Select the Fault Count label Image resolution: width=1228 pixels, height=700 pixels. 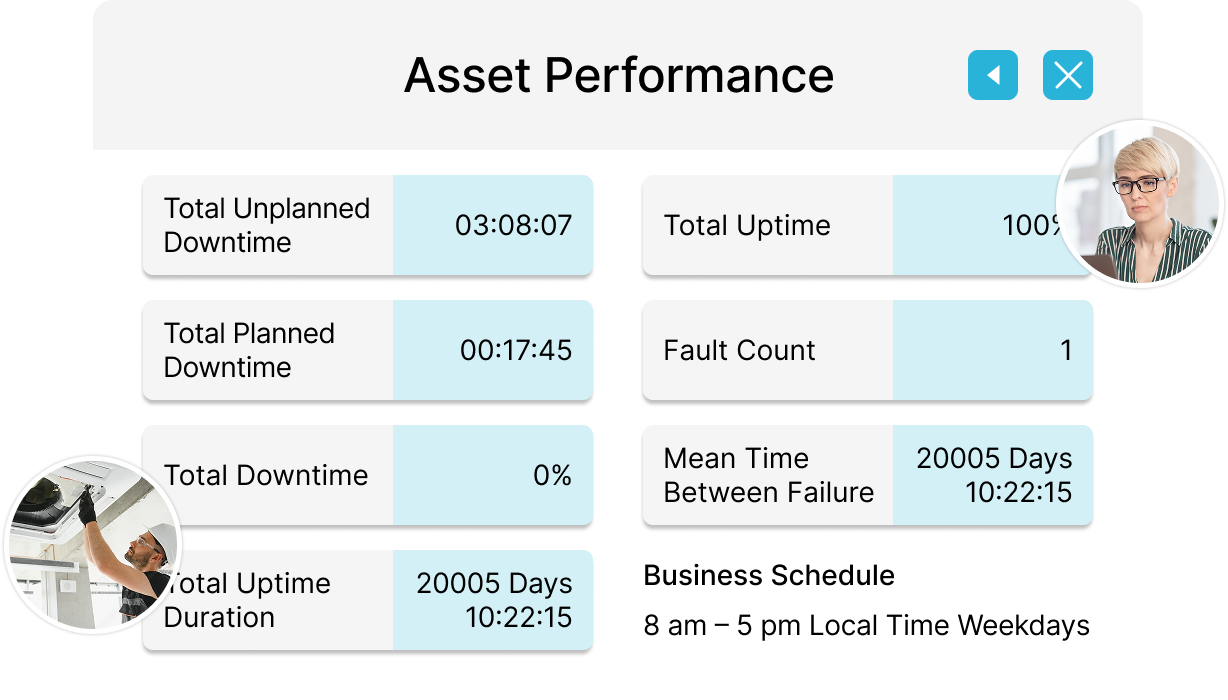(739, 350)
